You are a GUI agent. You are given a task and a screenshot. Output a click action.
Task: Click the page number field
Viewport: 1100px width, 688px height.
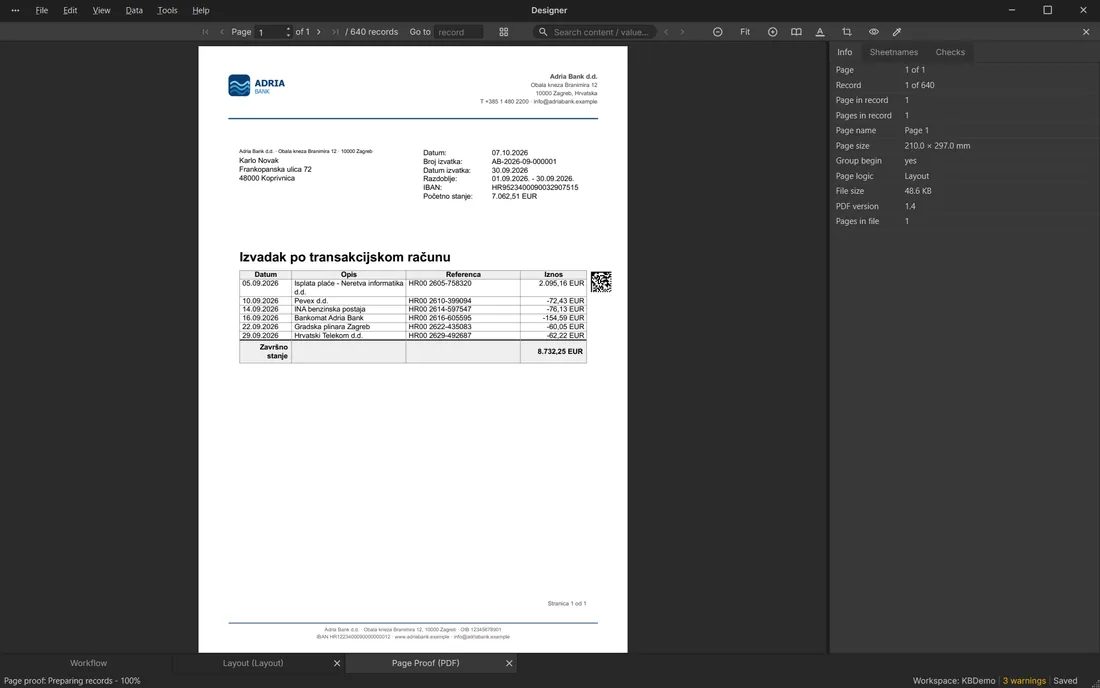269,32
